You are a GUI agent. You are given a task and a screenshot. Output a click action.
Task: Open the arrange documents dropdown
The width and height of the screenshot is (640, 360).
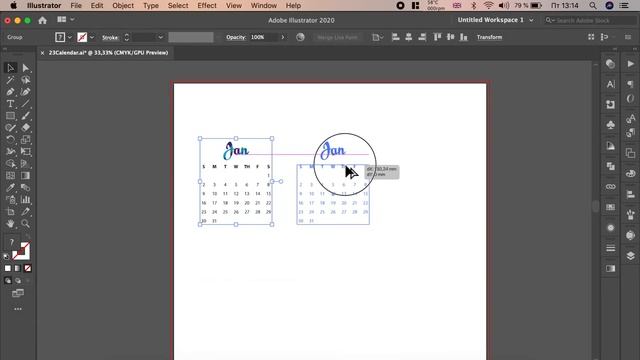click(65, 20)
